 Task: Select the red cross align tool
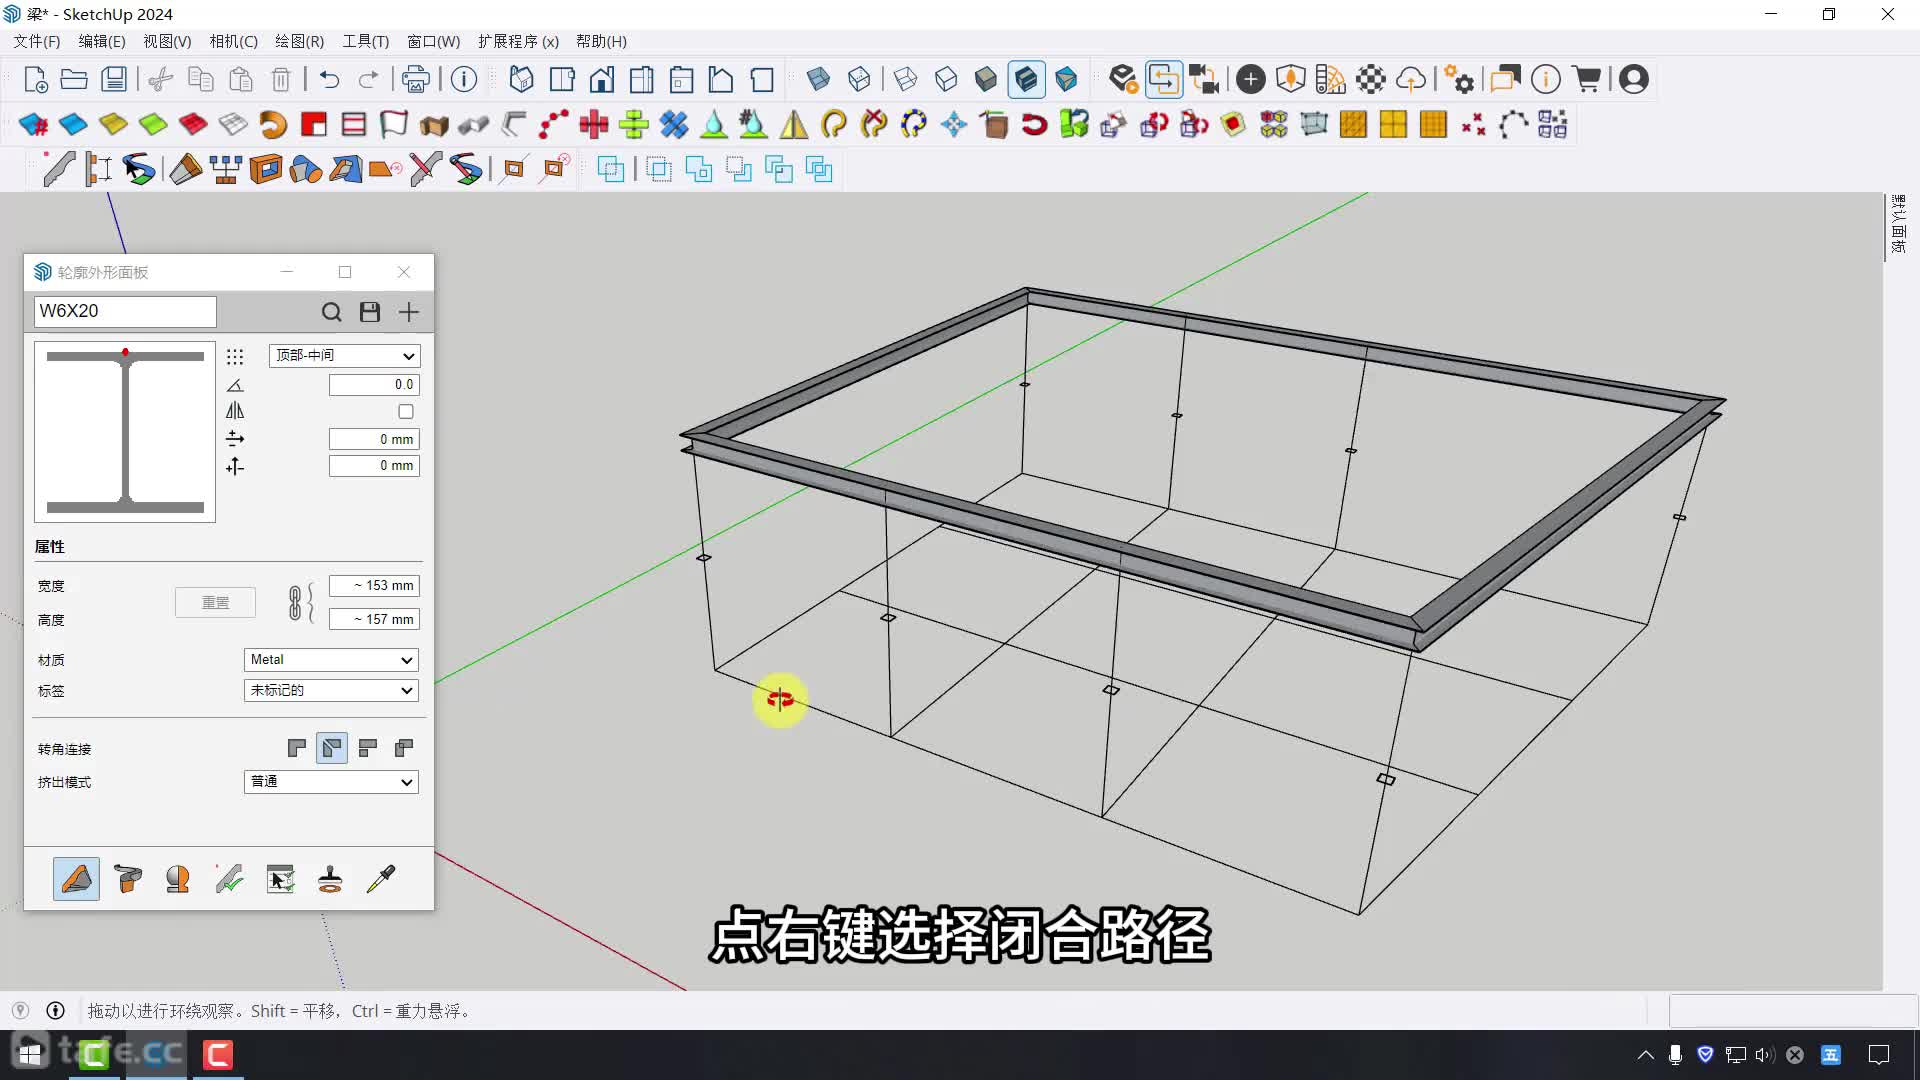click(594, 124)
